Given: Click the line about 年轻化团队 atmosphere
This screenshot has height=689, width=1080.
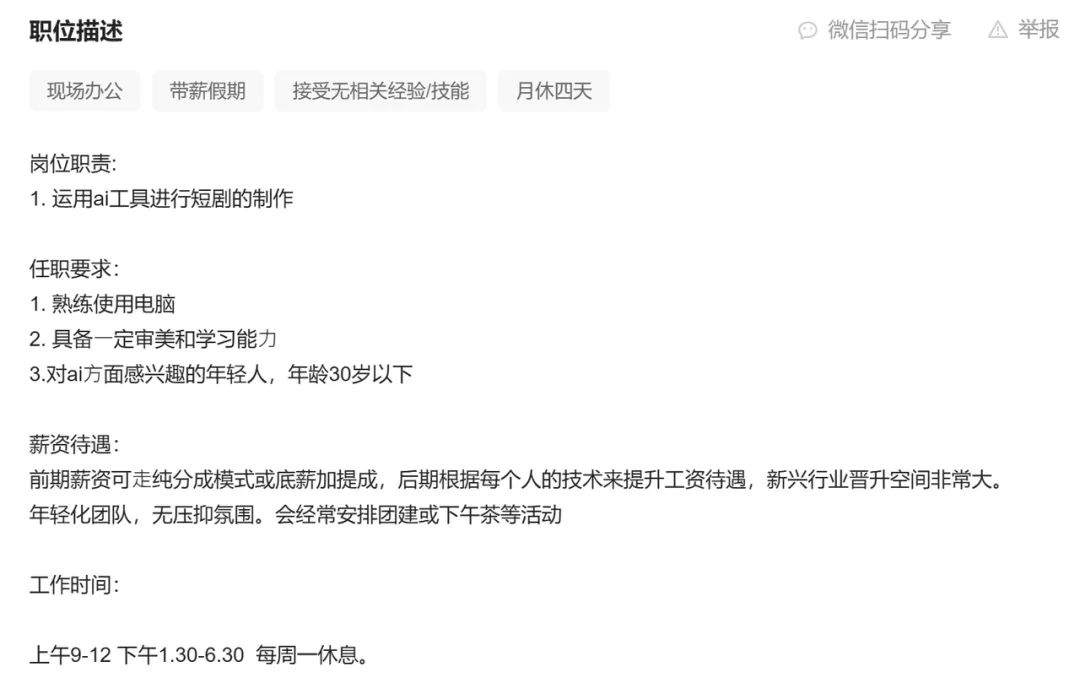Looking at the screenshot, I should (x=295, y=515).
